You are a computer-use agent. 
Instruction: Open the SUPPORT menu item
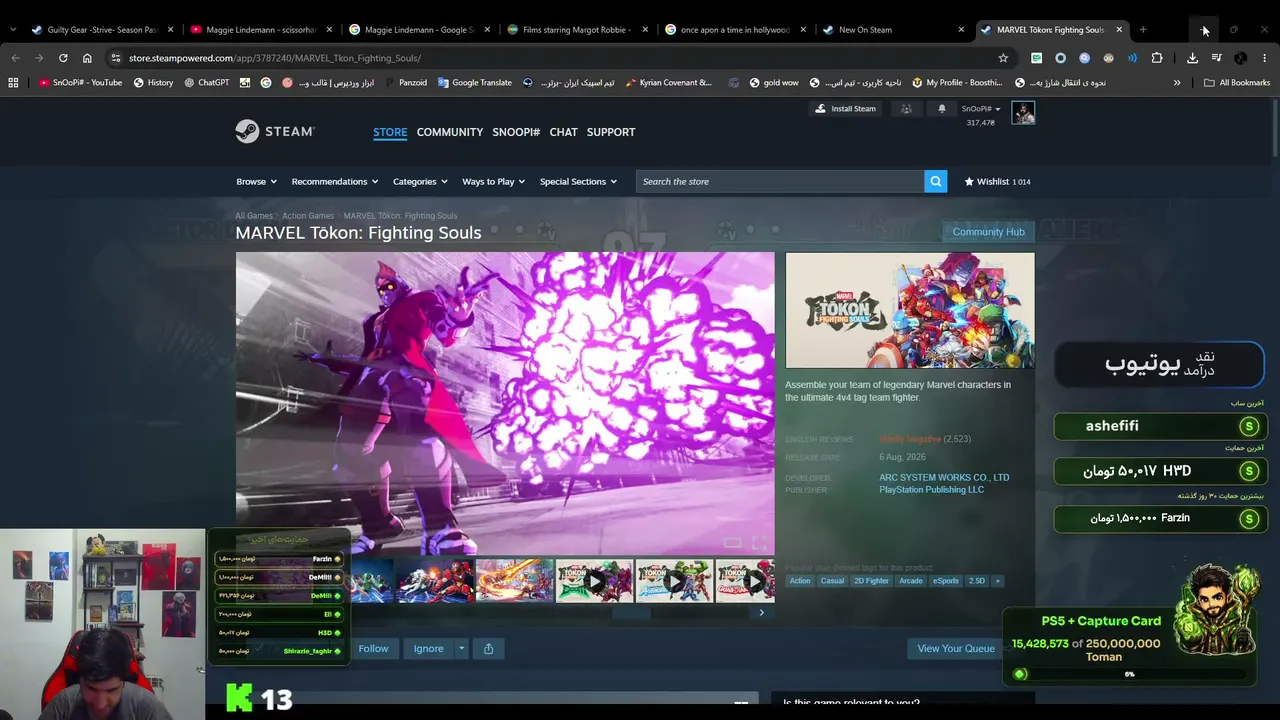tap(611, 132)
